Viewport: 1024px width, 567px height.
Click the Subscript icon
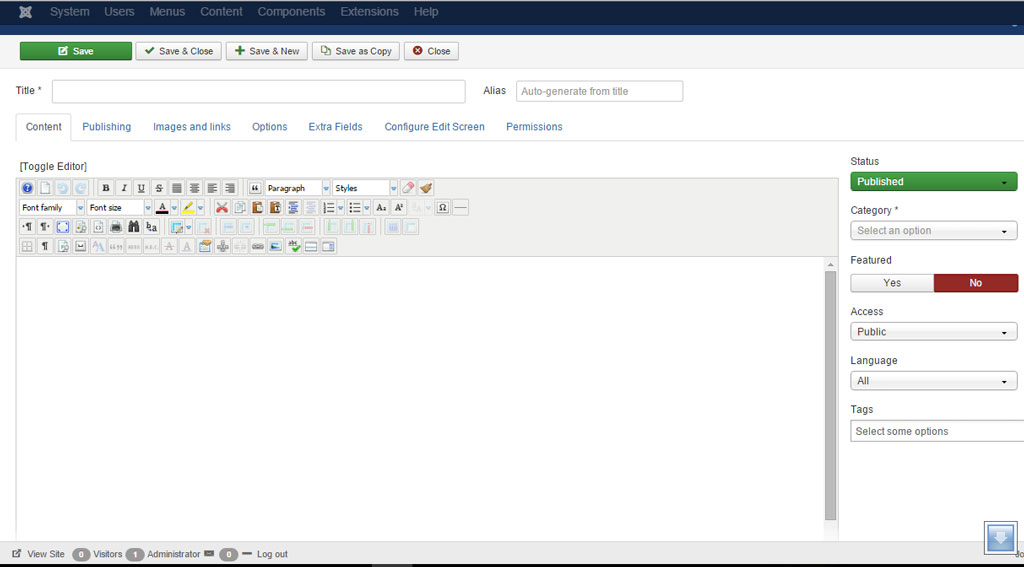[381, 208]
